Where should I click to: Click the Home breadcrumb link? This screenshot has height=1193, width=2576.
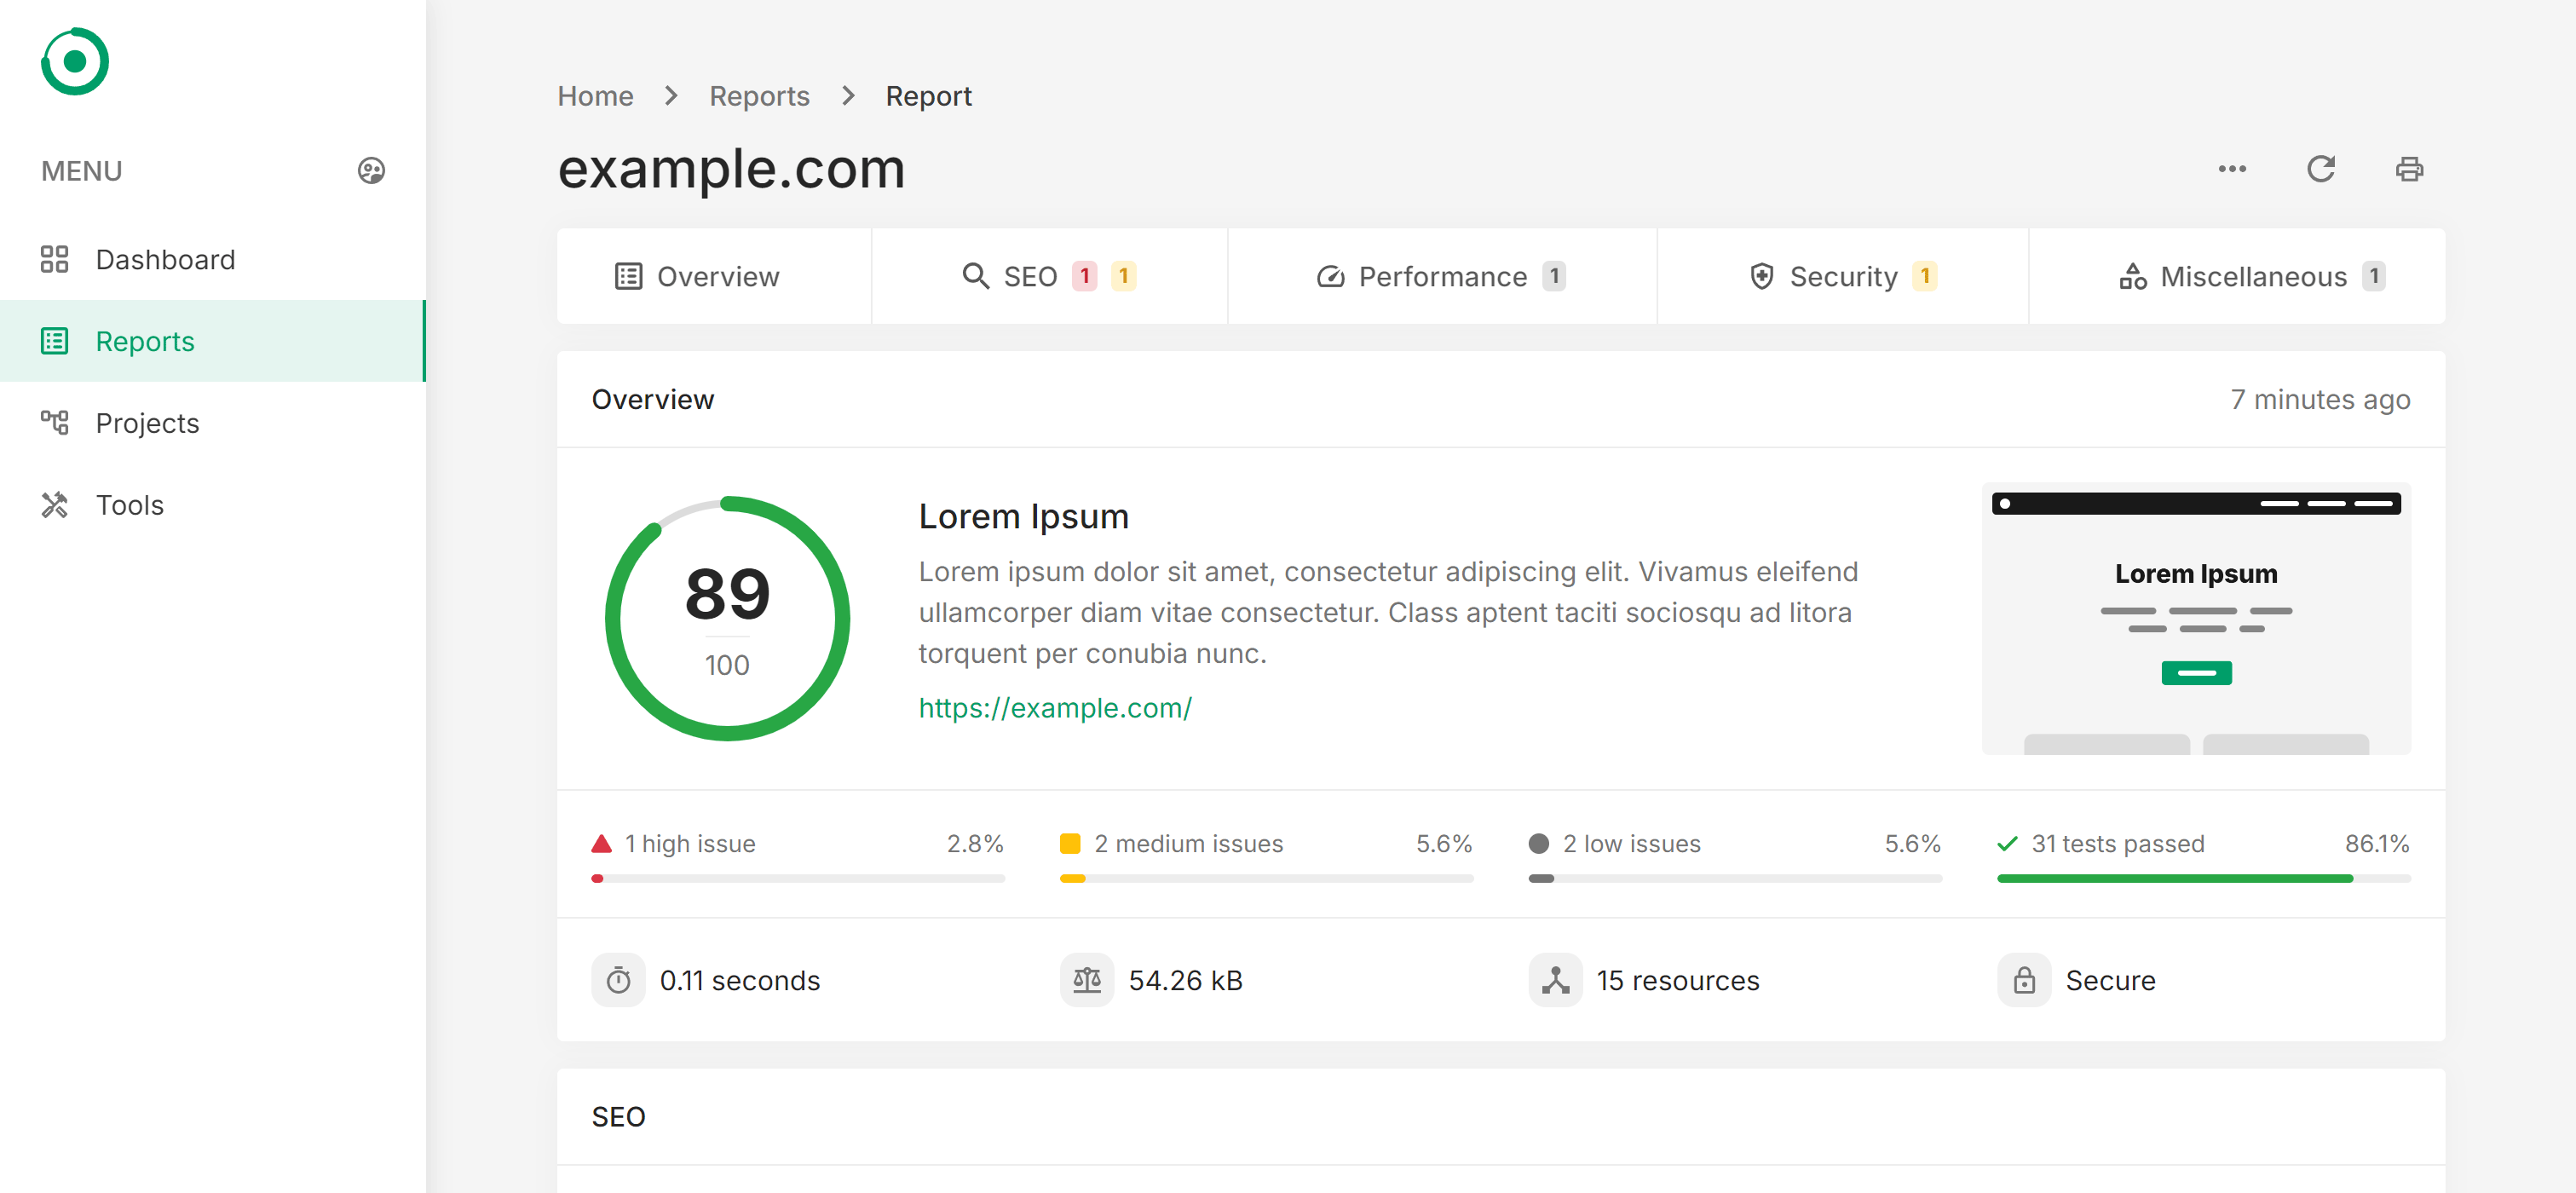click(596, 95)
